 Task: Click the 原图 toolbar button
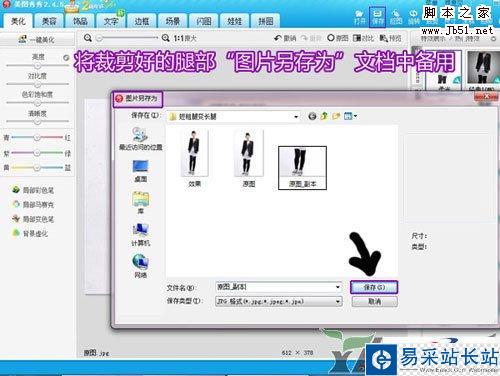[x=338, y=38]
